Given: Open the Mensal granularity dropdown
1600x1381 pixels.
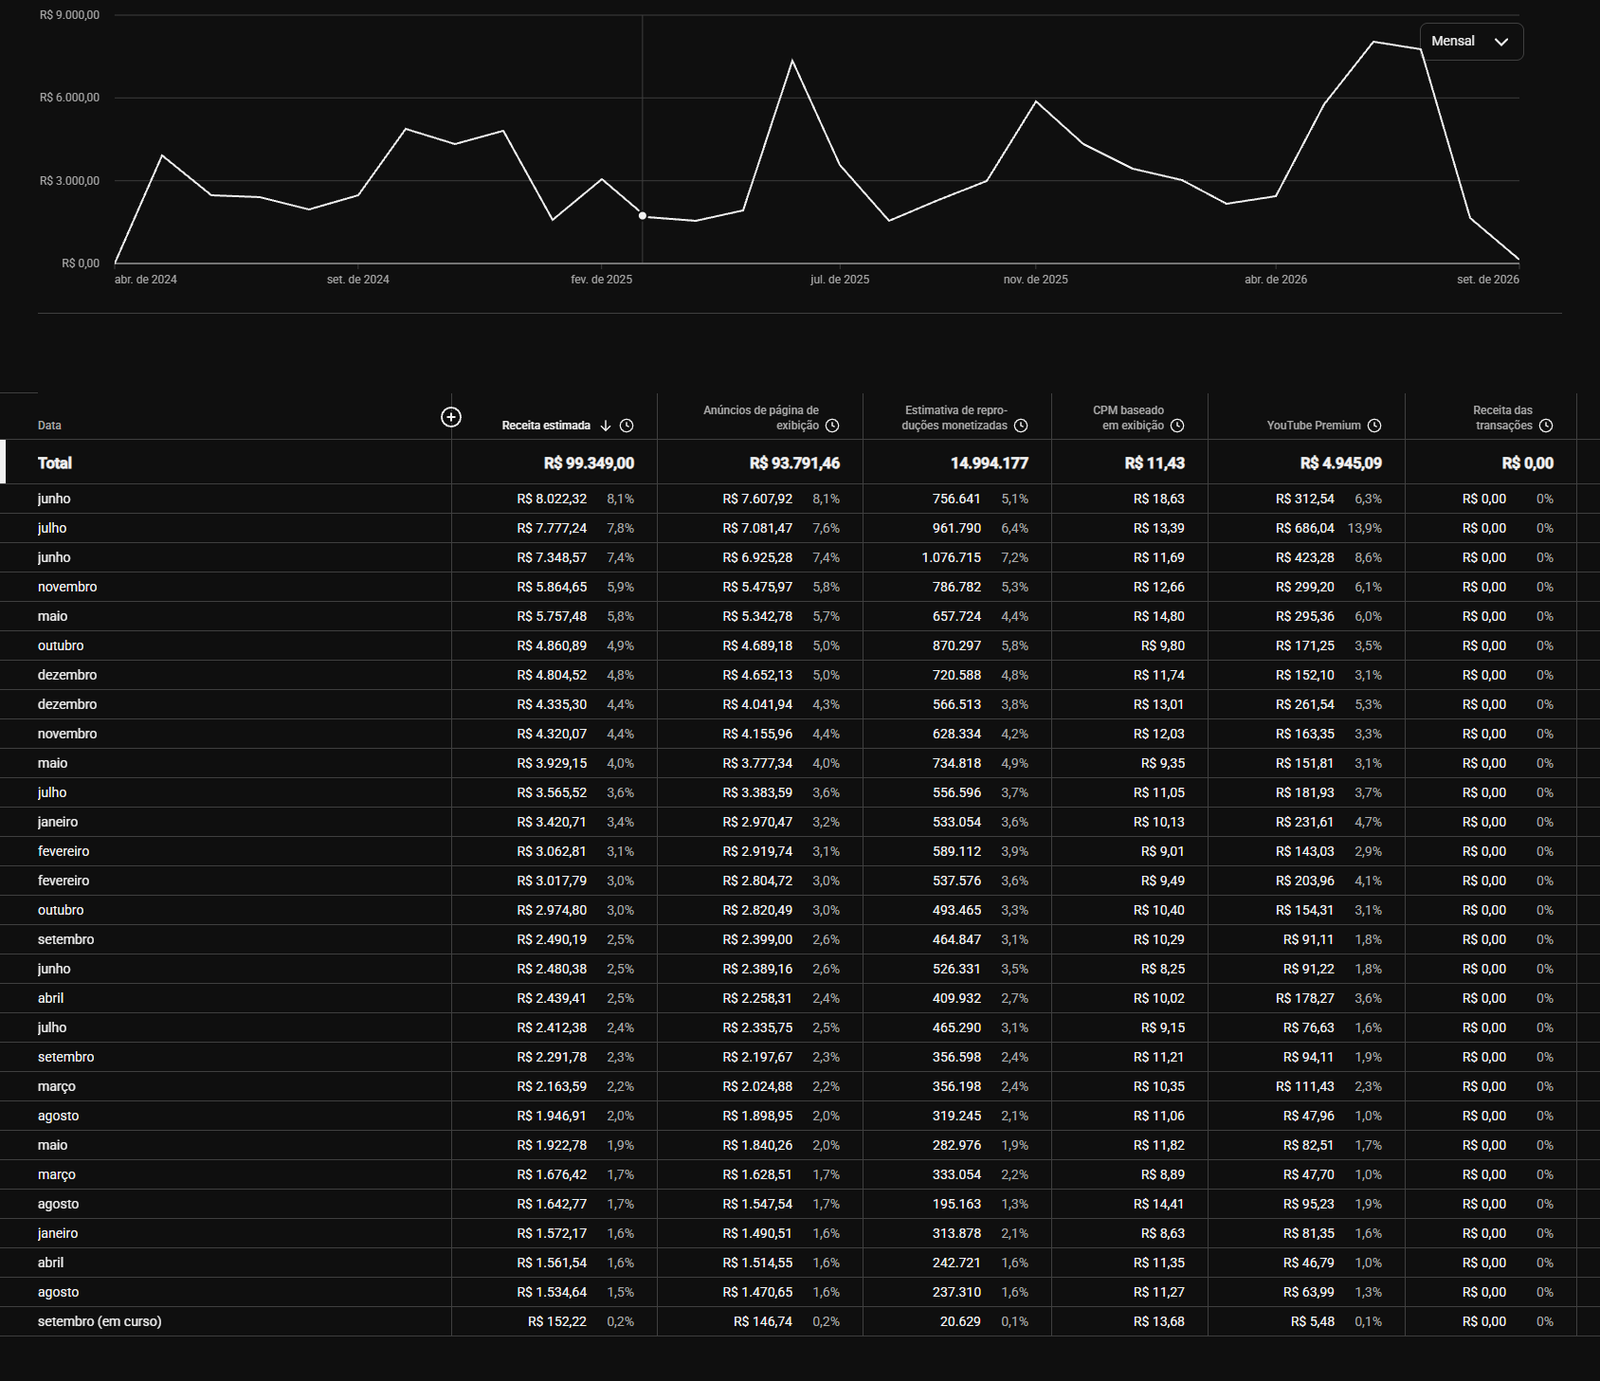Looking at the screenshot, I should tap(1471, 42).
